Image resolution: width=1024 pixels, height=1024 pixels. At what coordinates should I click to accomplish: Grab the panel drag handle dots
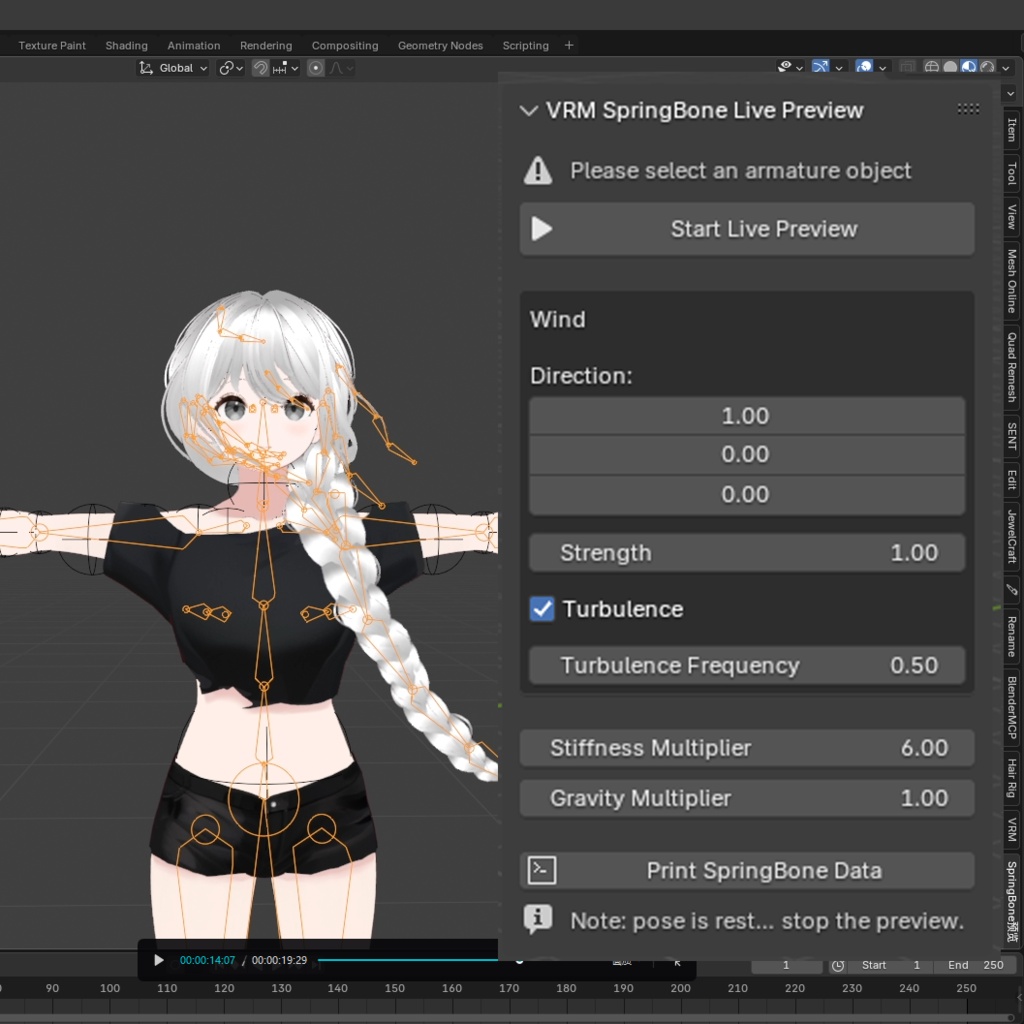pos(968,109)
